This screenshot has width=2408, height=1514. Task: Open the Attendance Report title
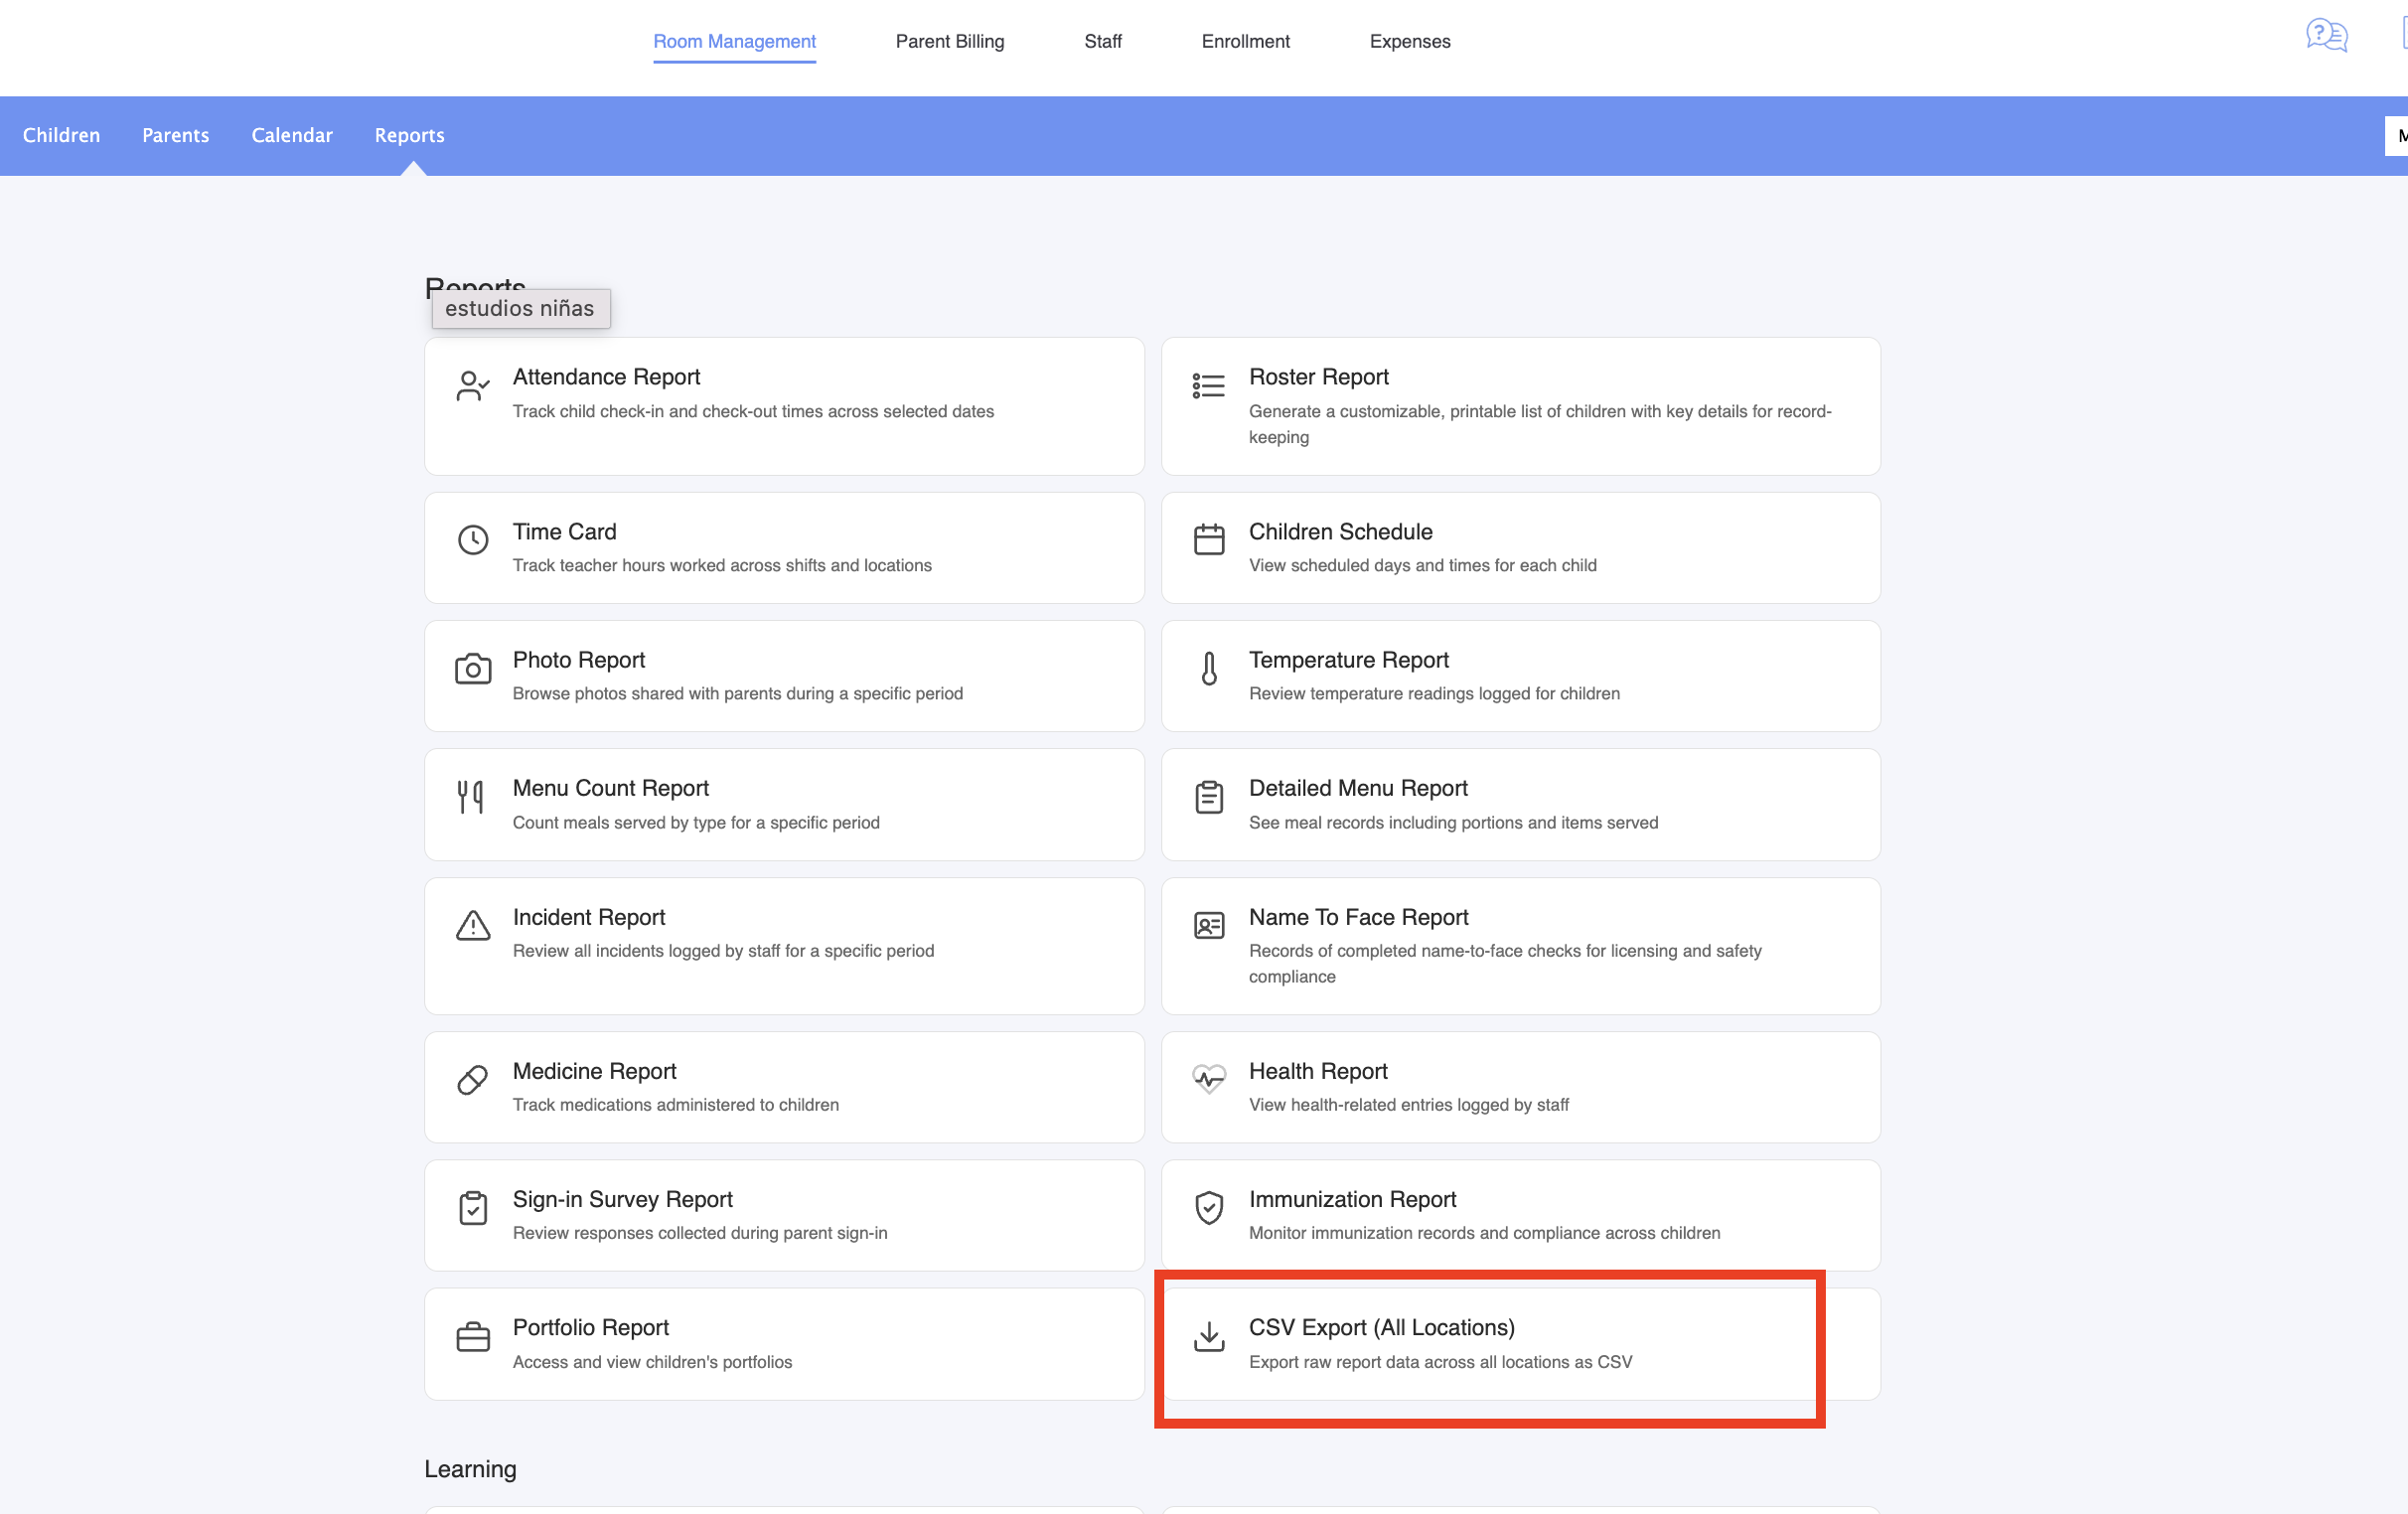coord(606,377)
